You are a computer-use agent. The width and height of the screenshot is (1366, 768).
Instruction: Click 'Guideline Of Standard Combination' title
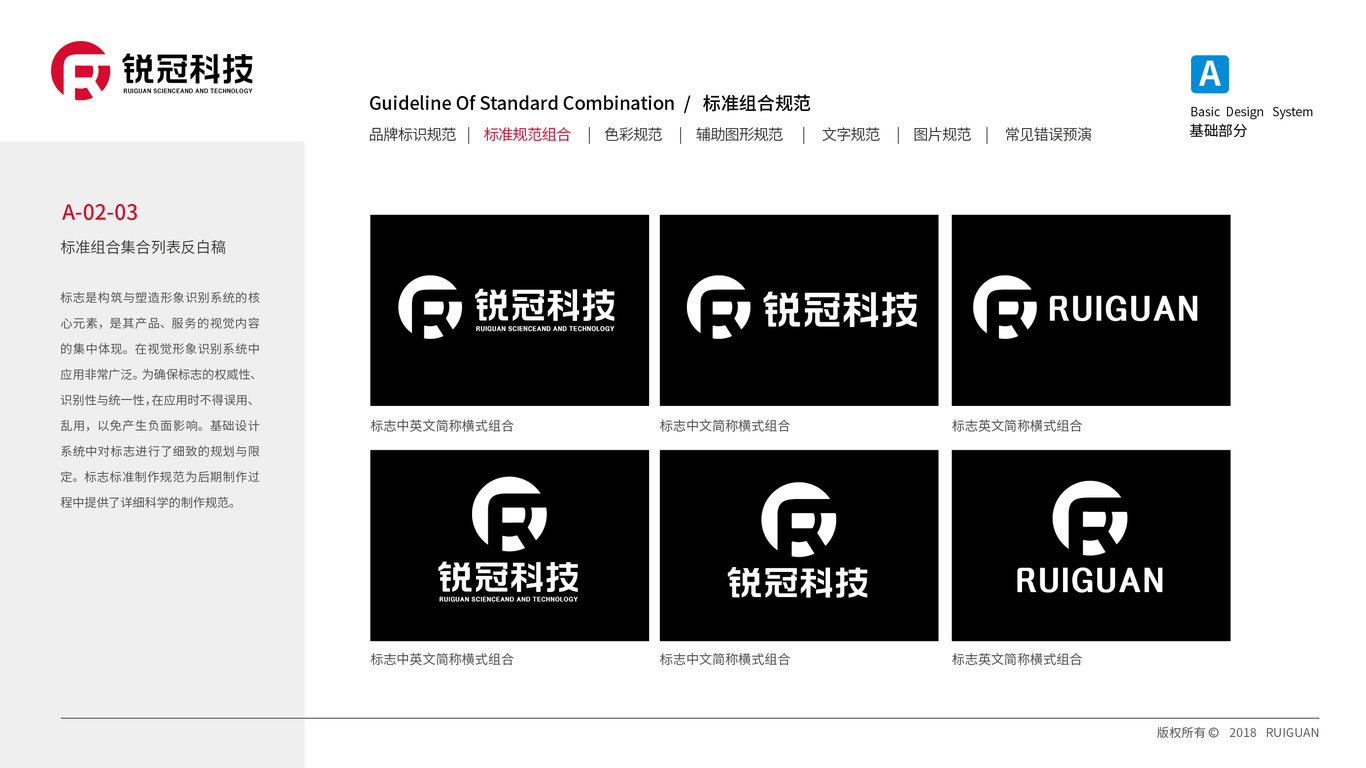tap(522, 103)
